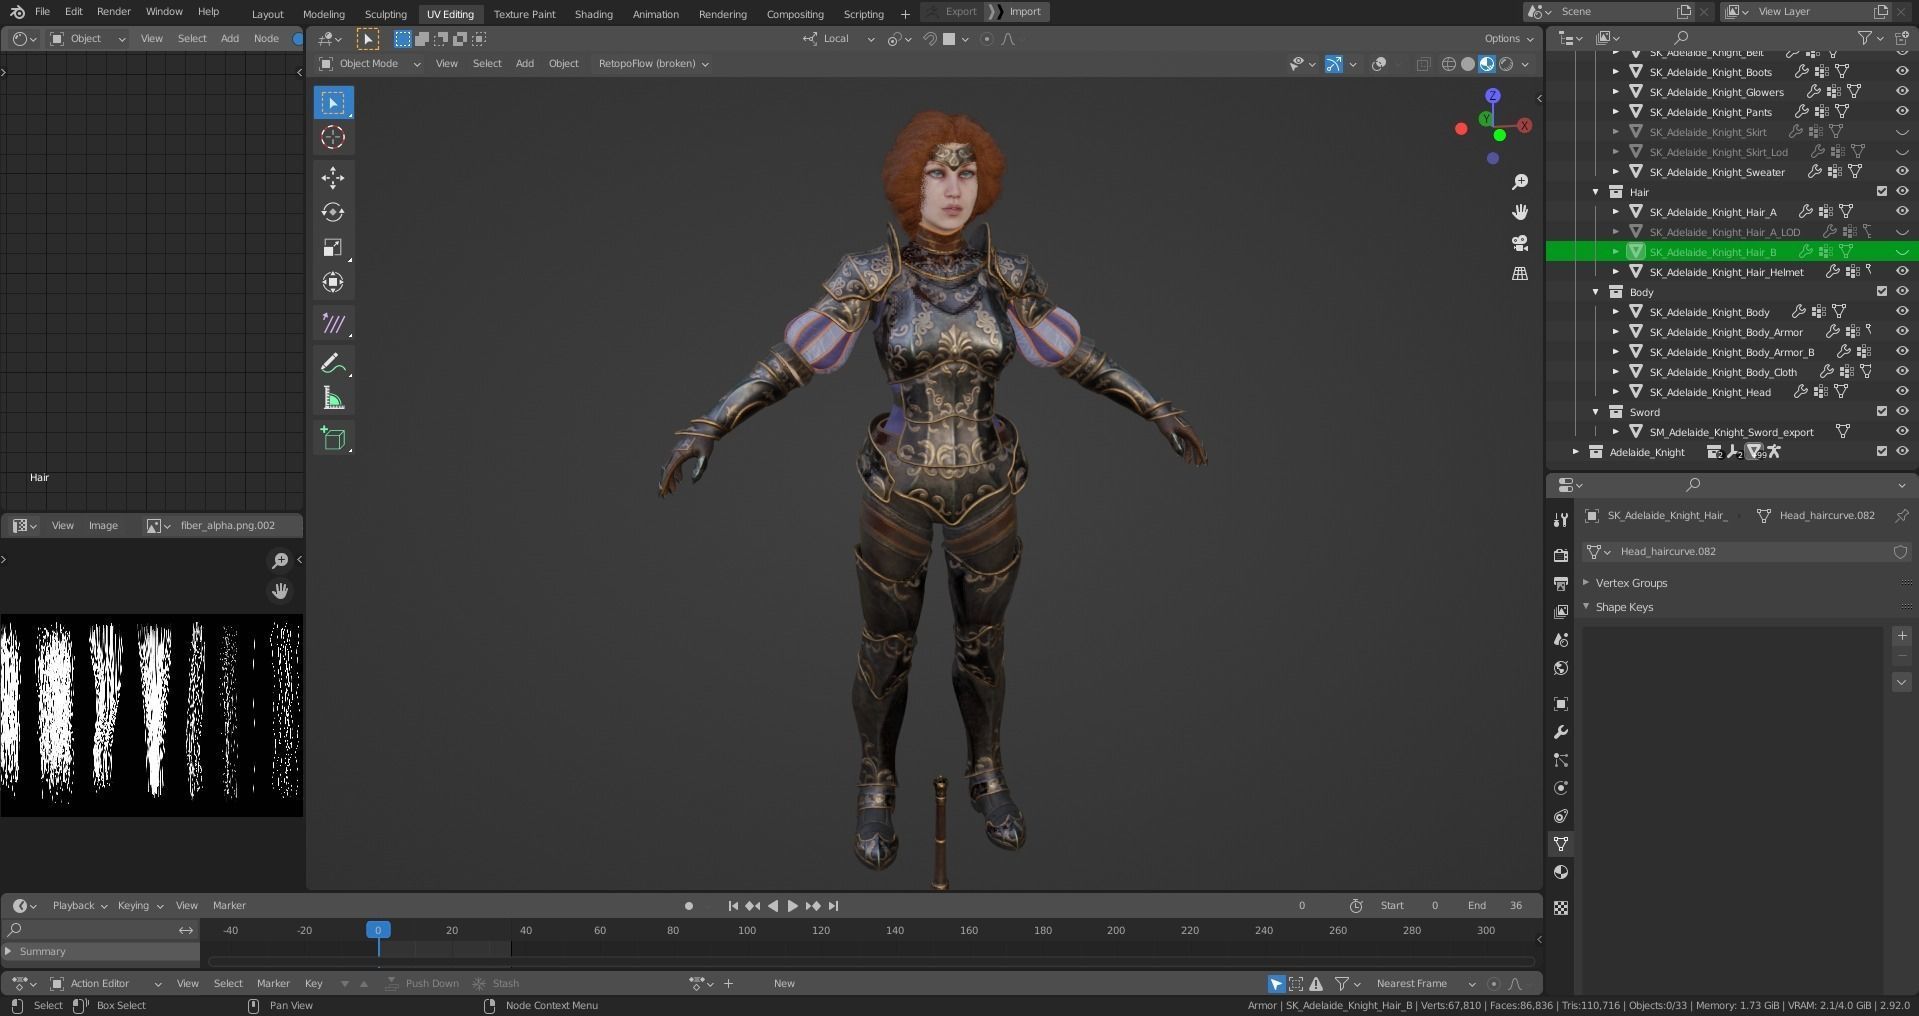Select the Move tool
This screenshot has height=1016, width=1919.
pos(333,178)
